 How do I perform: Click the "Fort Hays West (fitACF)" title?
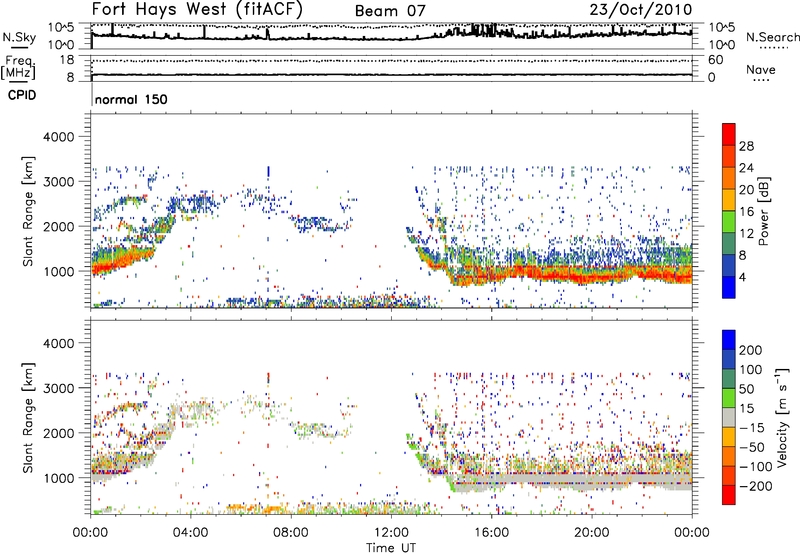tap(197, 10)
